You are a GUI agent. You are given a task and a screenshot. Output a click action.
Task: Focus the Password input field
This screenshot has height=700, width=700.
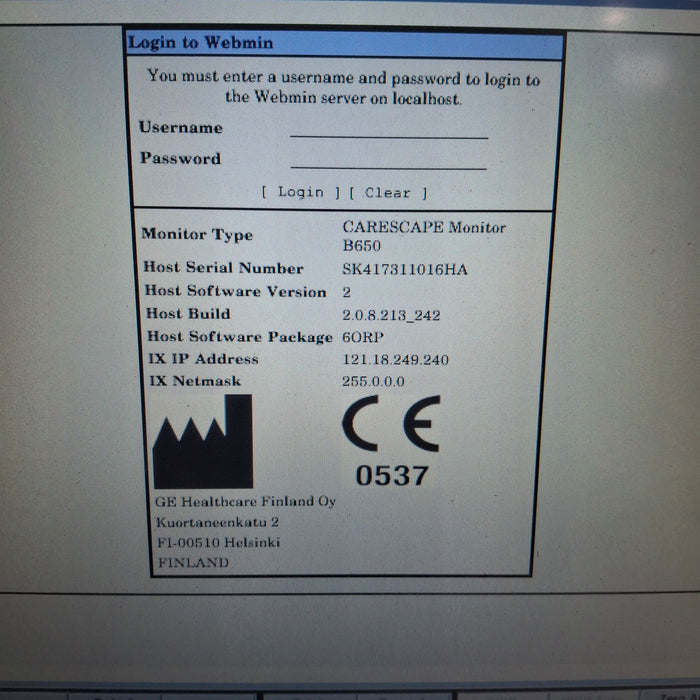pos(388,160)
